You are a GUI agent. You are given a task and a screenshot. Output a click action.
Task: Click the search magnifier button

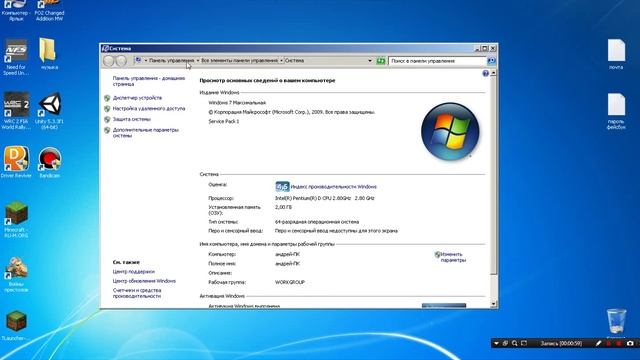coord(491,61)
